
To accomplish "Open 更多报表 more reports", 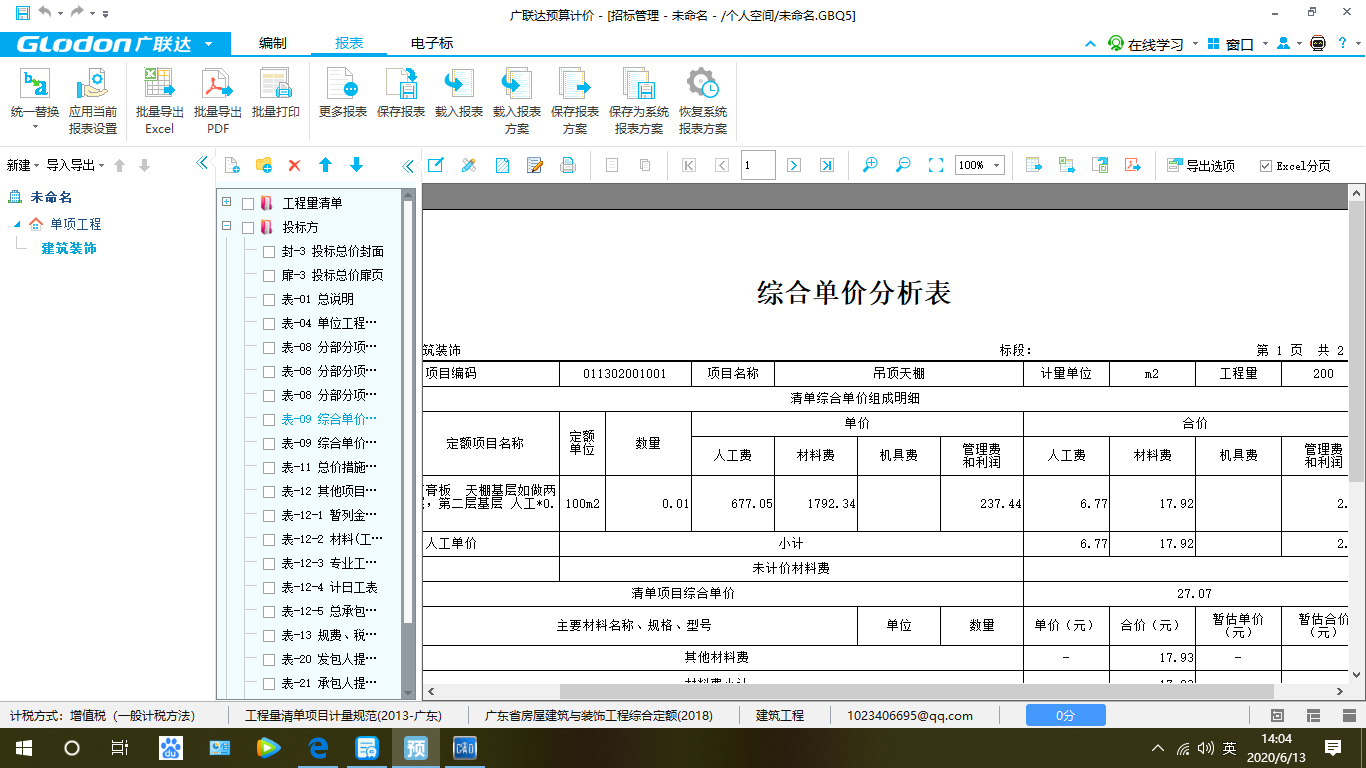I will pos(343,94).
